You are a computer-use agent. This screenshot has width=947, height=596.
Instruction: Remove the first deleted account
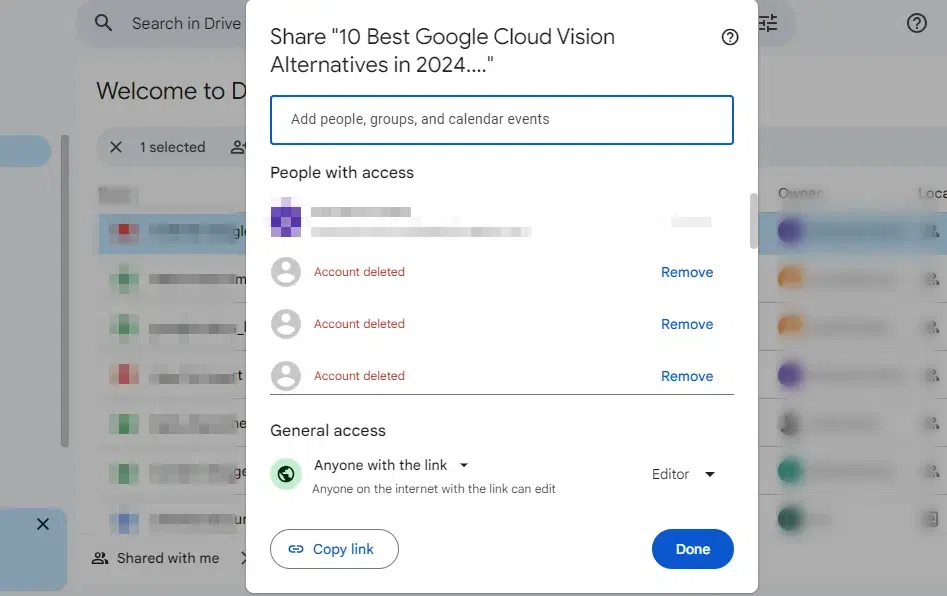(687, 272)
